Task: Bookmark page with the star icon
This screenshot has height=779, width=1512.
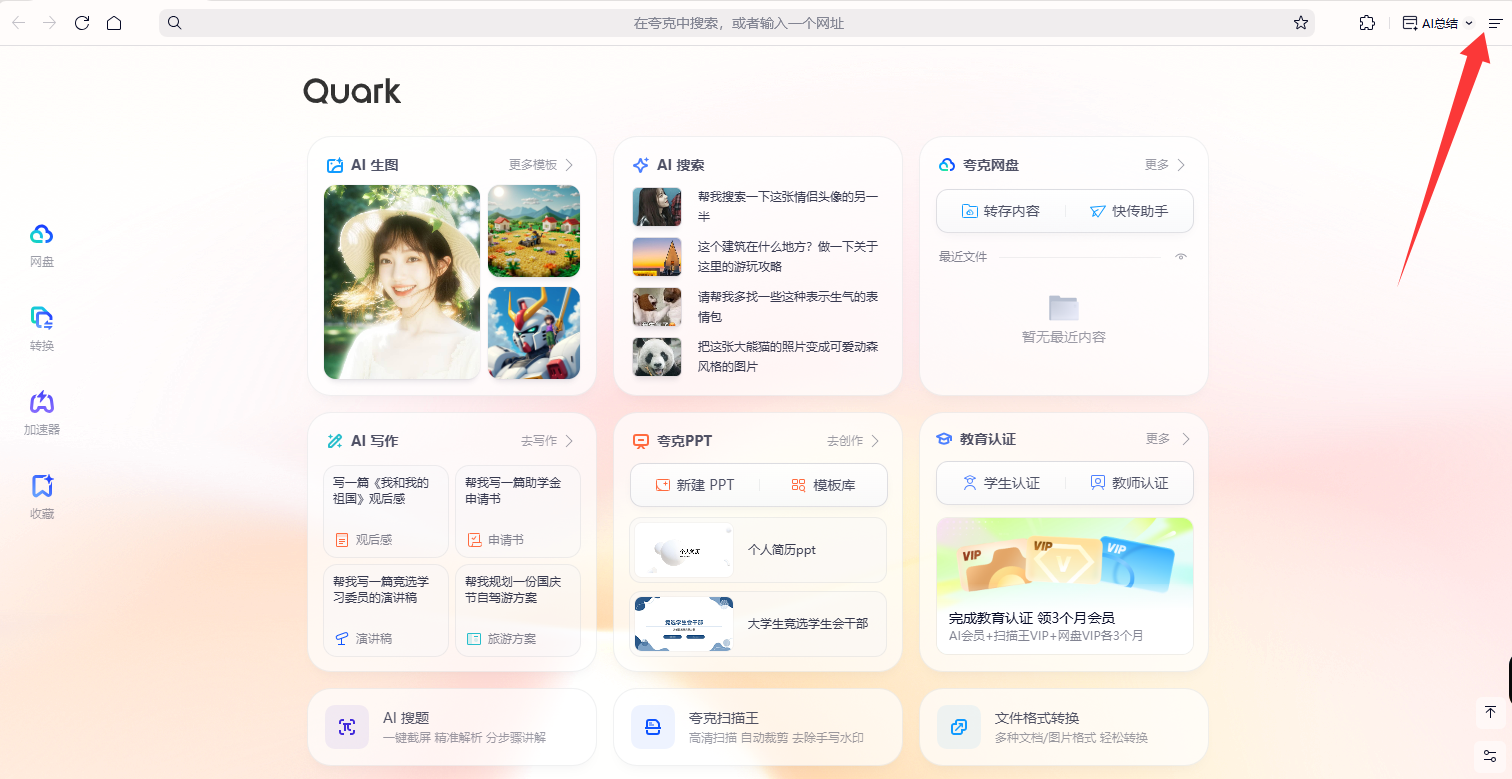Action: pyautogui.click(x=1300, y=23)
